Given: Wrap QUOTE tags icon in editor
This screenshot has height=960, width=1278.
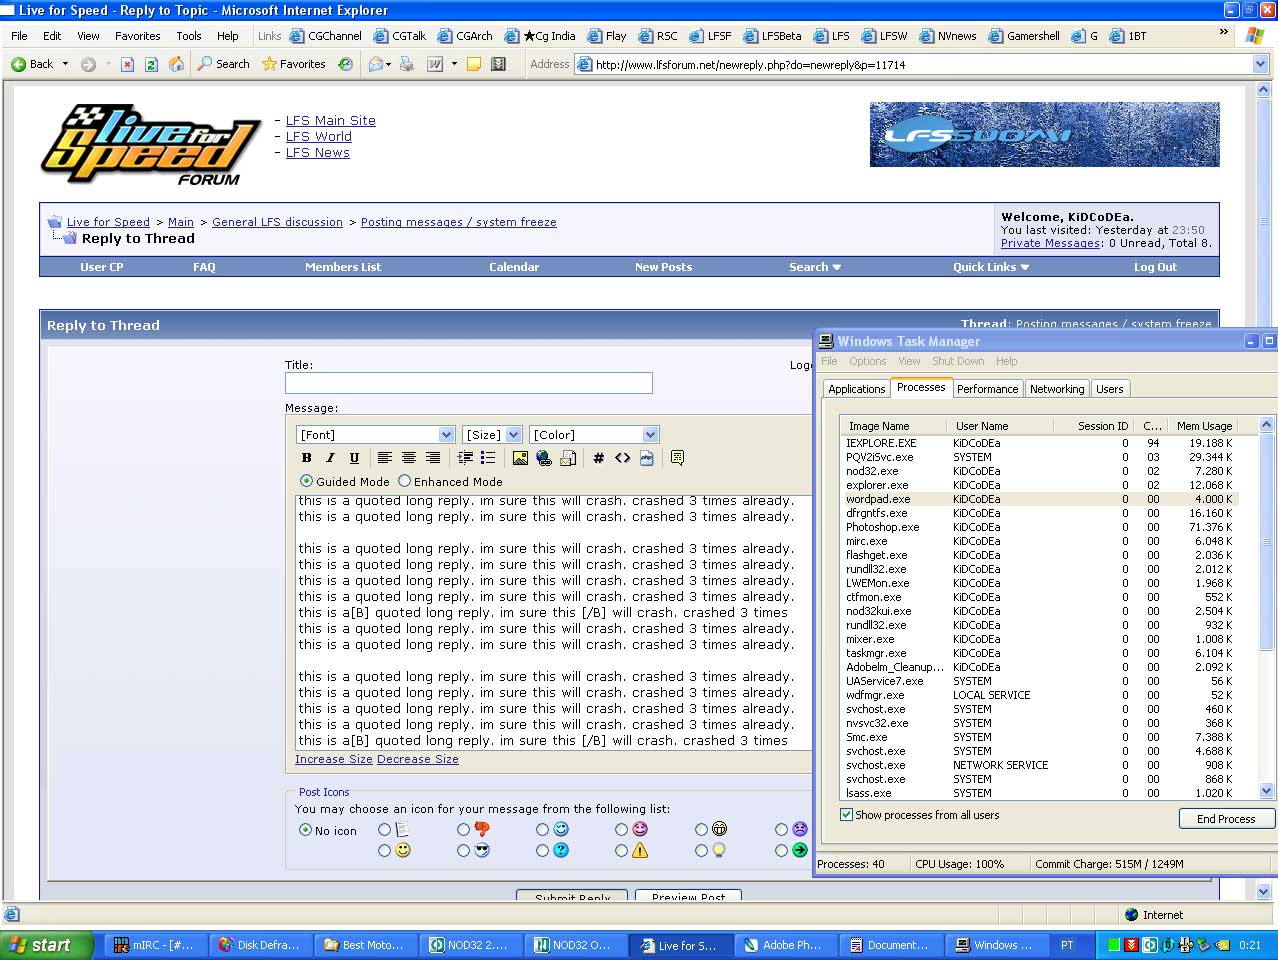Looking at the screenshot, I should click(x=677, y=458).
